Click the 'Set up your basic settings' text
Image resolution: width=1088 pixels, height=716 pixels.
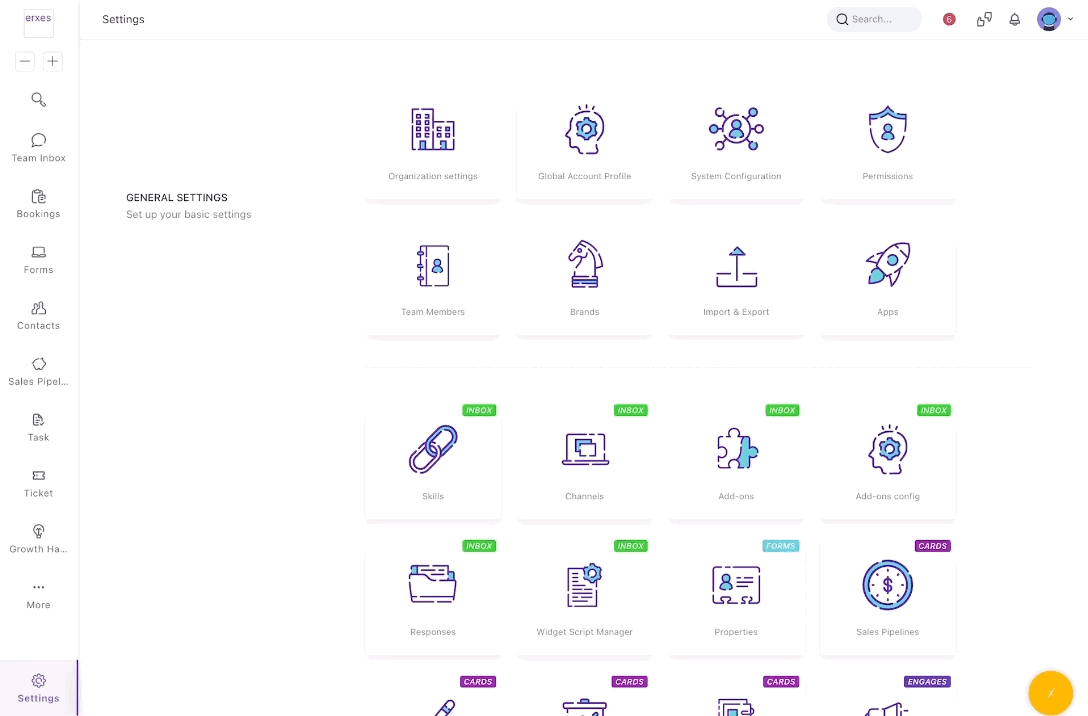pos(189,214)
